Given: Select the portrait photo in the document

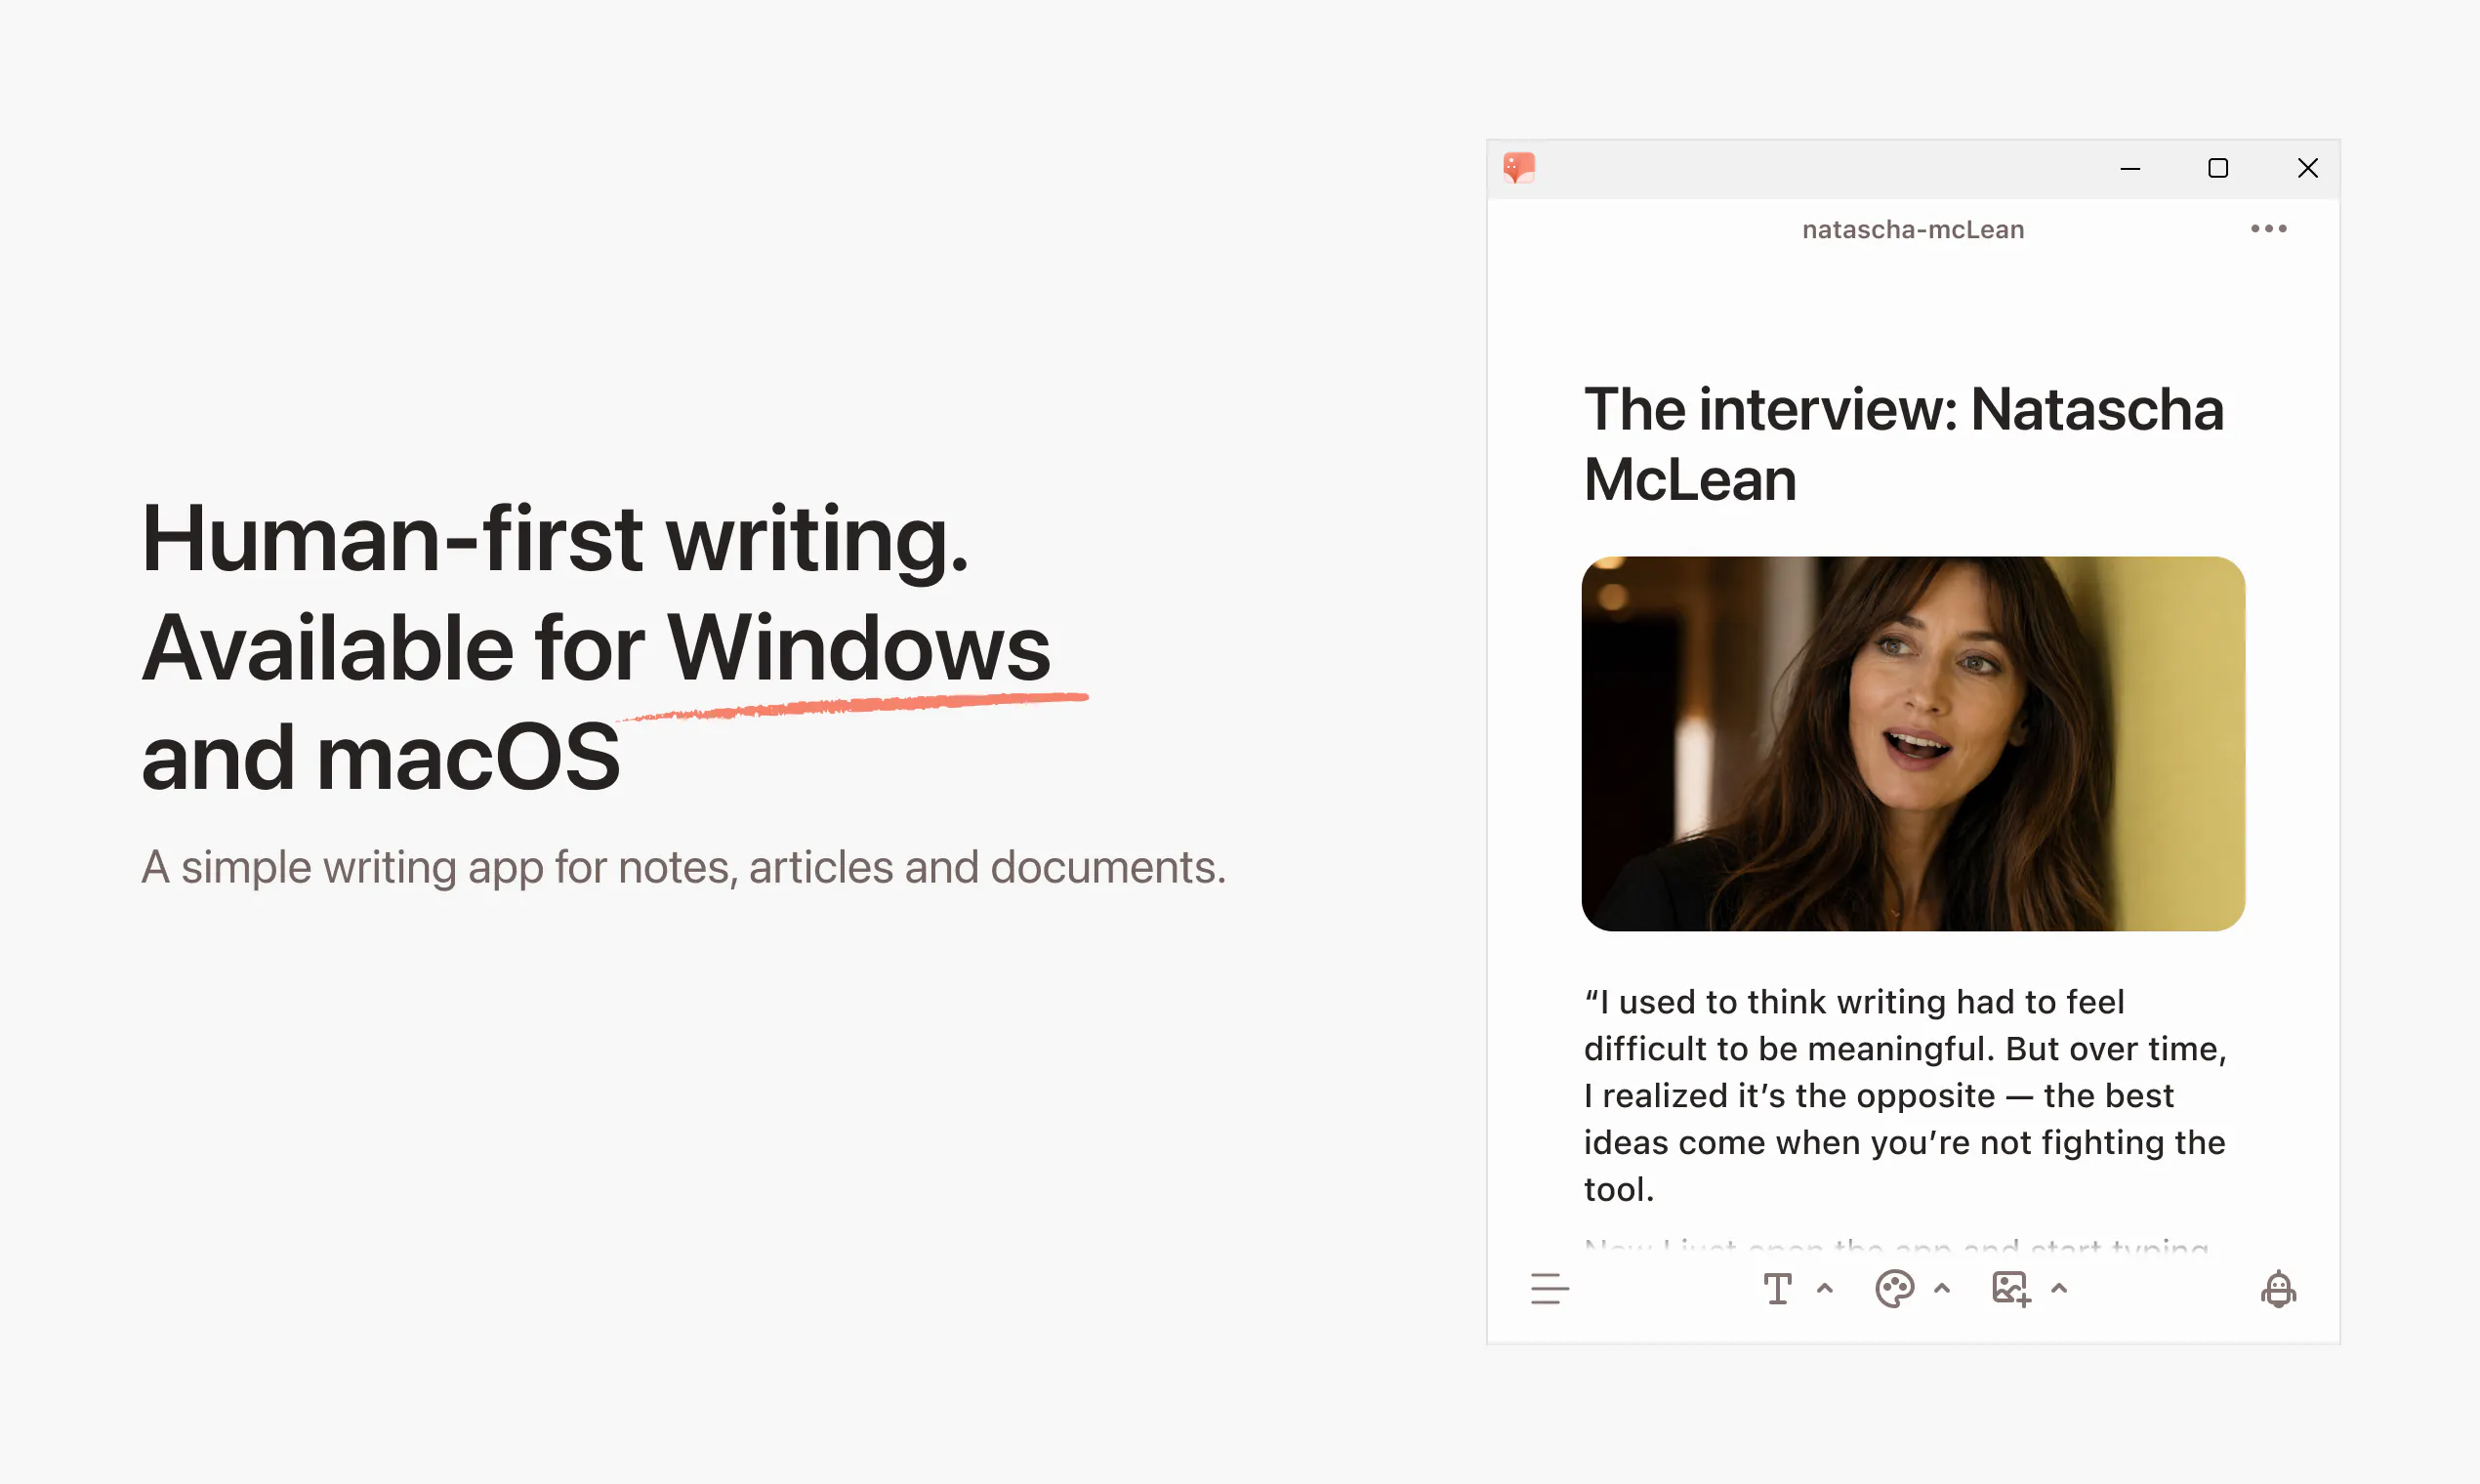Looking at the screenshot, I should click(x=1913, y=744).
